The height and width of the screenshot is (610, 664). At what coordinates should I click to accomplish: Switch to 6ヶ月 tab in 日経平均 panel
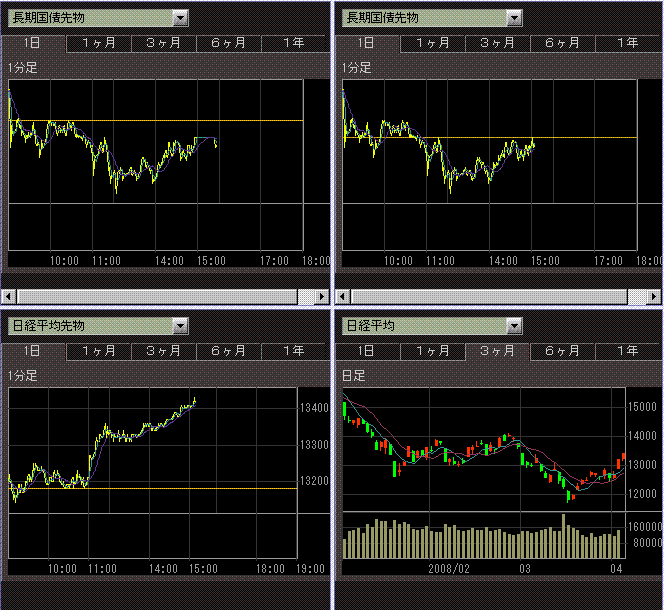[x=562, y=351]
